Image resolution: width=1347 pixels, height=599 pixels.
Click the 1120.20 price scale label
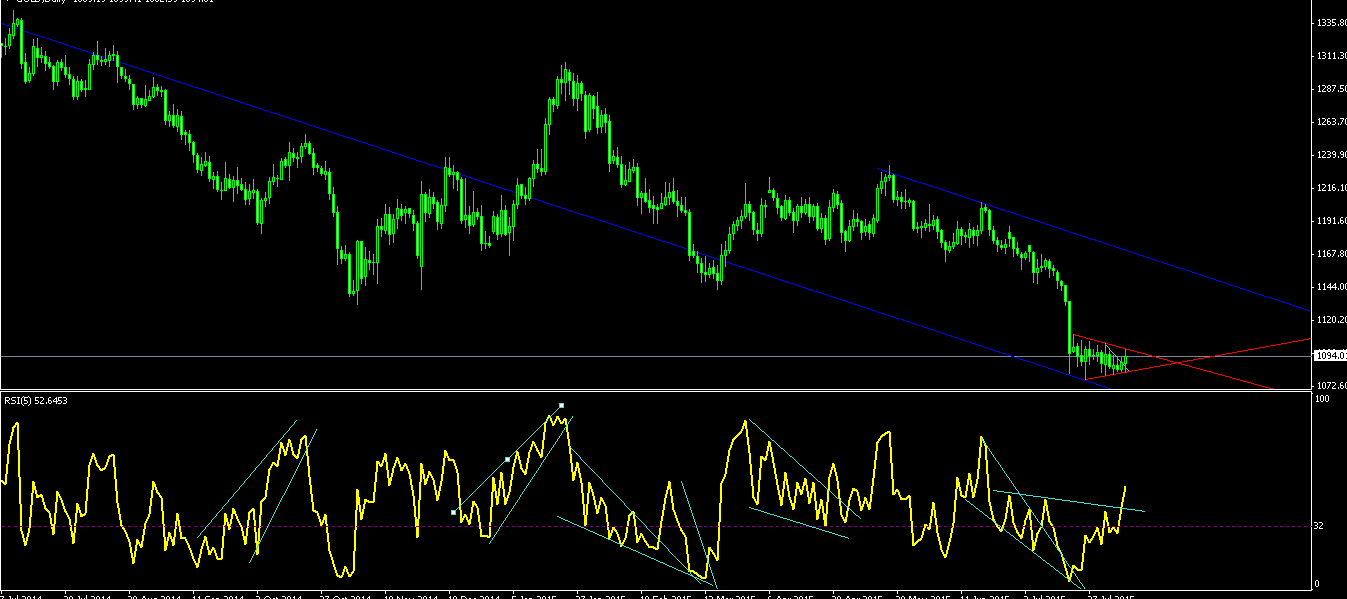(x=1332, y=320)
